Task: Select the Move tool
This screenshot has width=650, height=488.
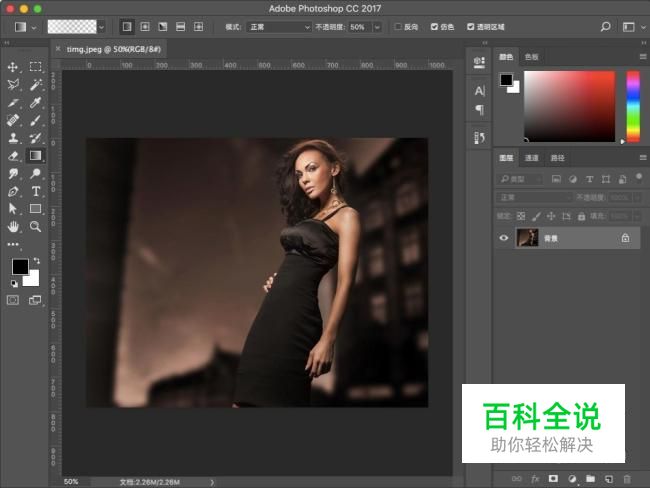Action: [x=13, y=67]
